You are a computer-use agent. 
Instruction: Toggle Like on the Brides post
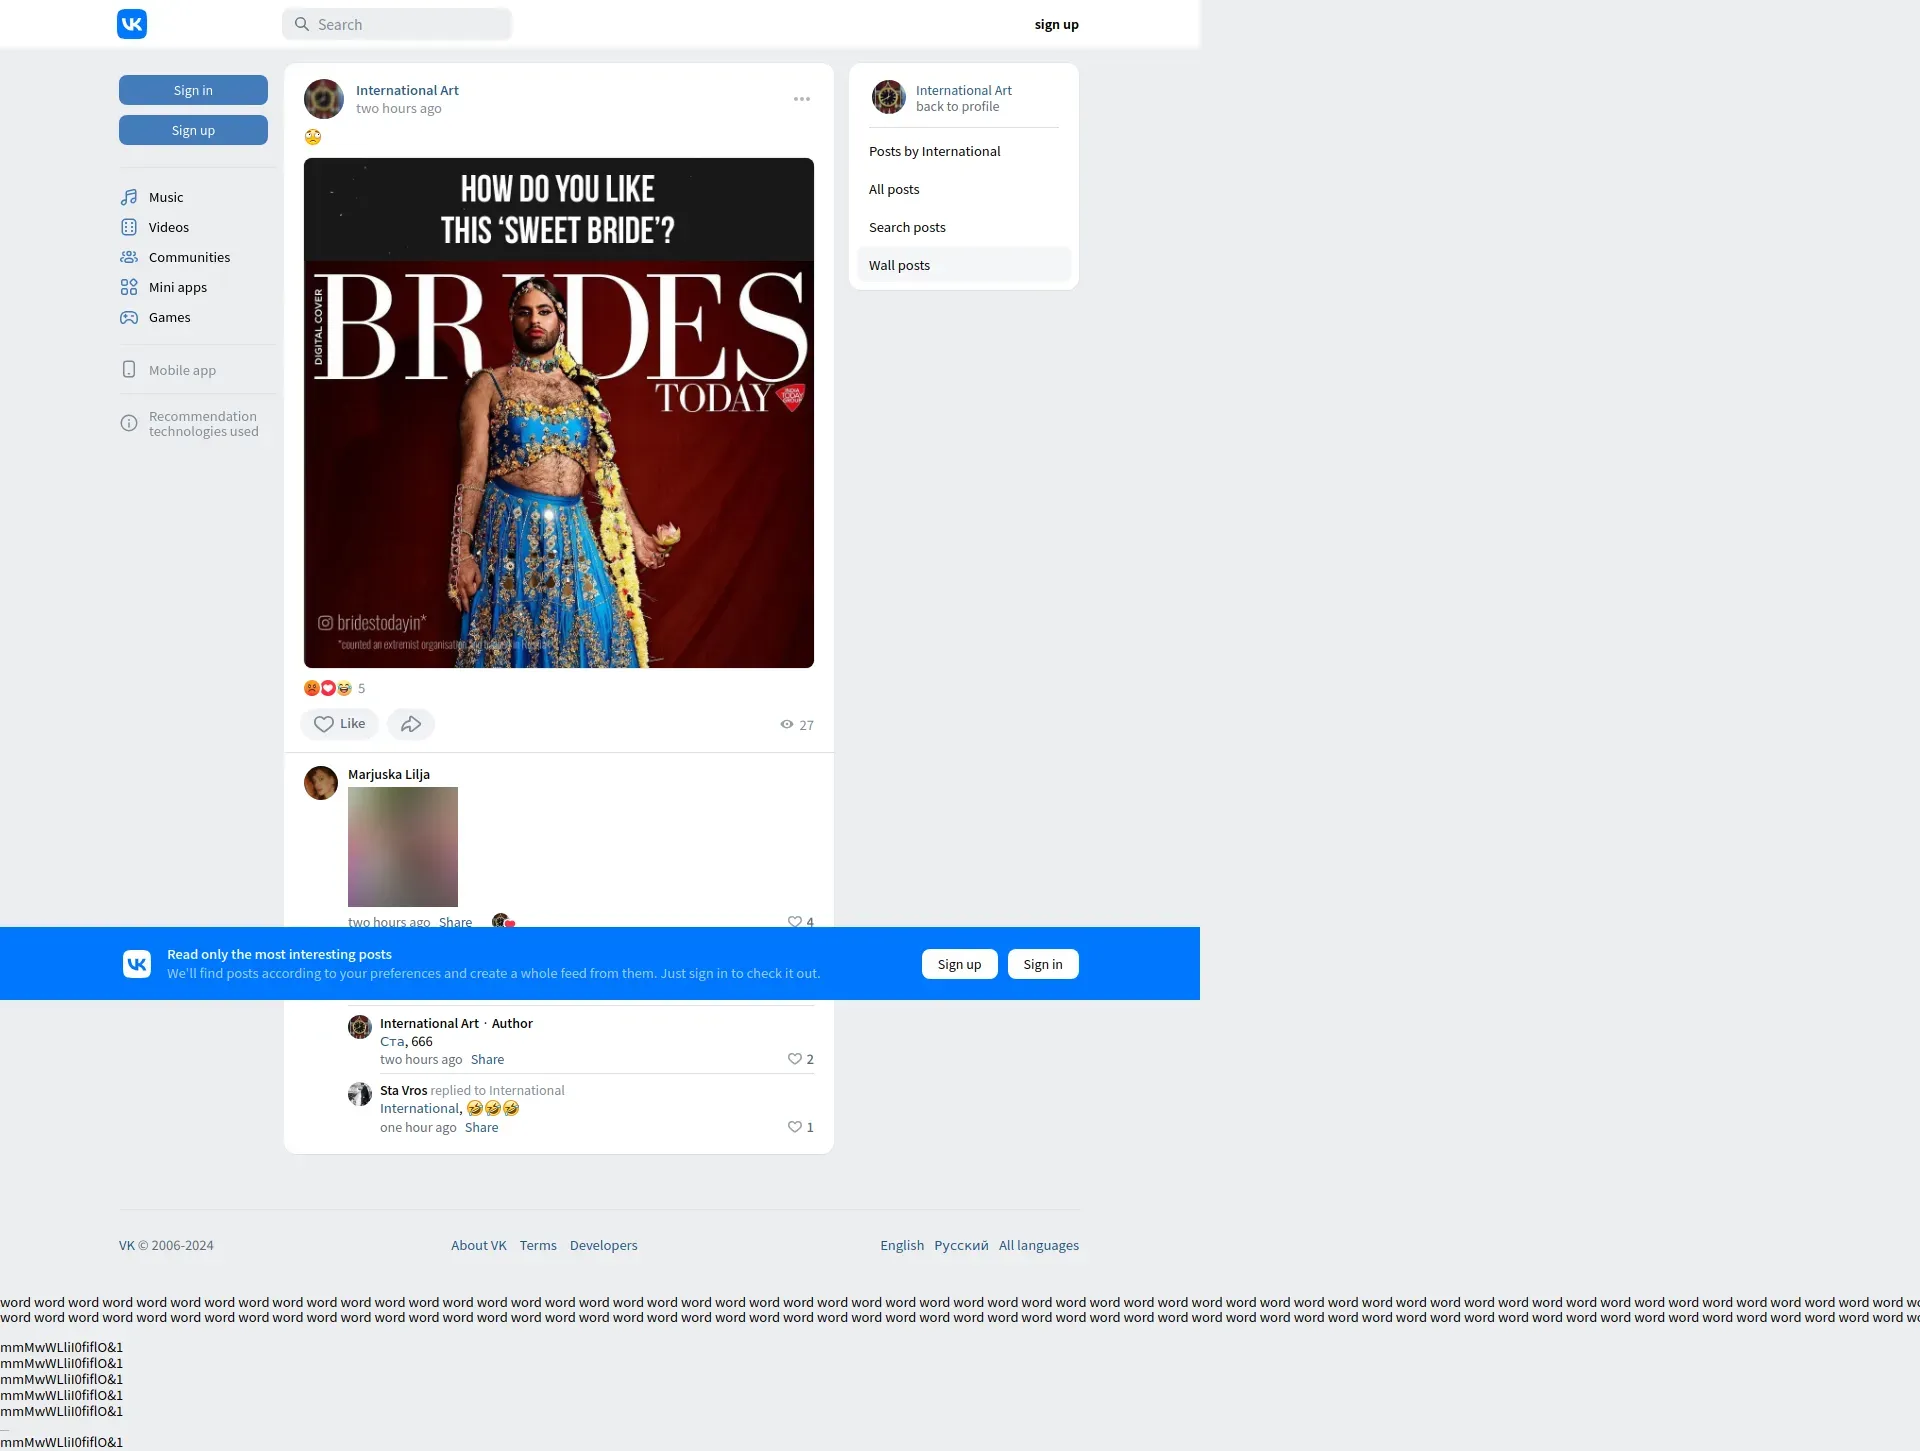click(x=339, y=724)
